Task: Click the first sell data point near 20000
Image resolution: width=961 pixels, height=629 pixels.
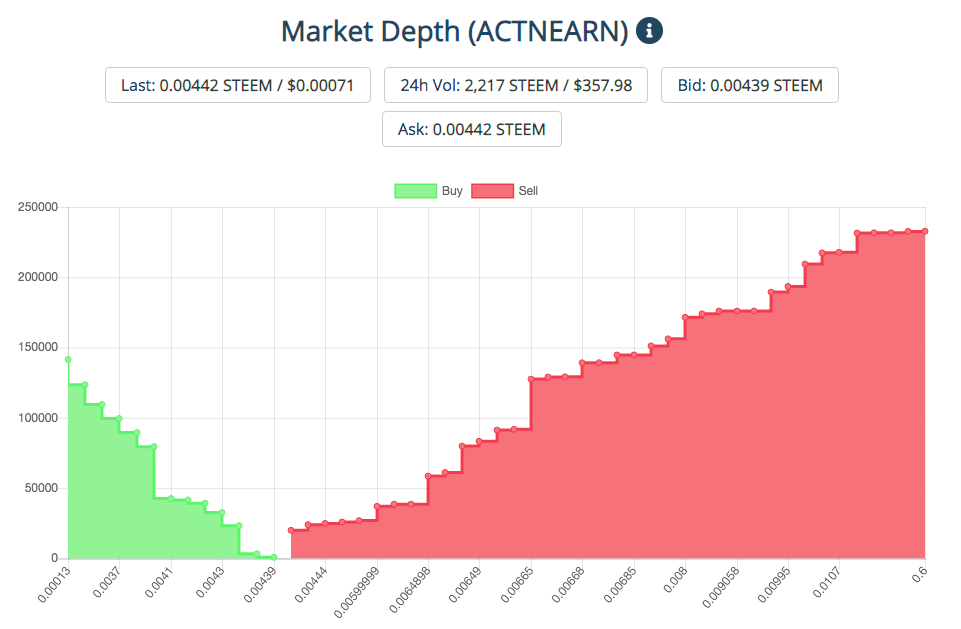Action: [291, 530]
